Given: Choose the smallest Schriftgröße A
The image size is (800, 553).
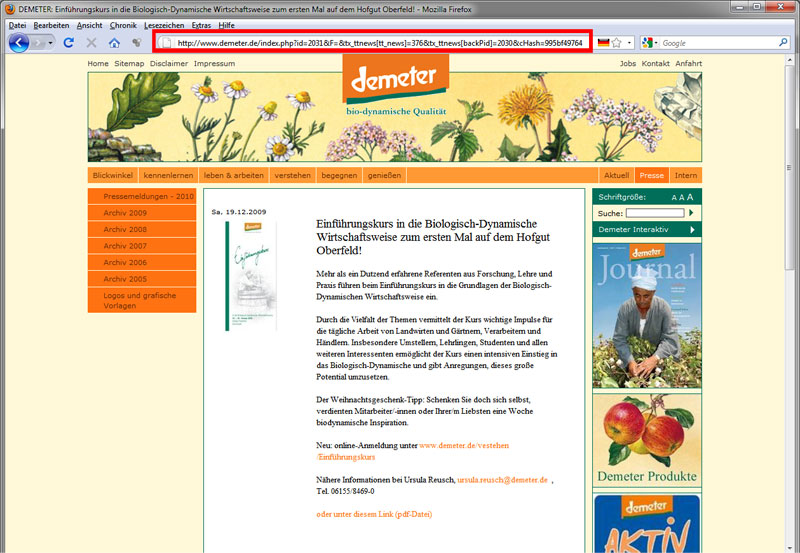Looking at the screenshot, I should tap(674, 197).
